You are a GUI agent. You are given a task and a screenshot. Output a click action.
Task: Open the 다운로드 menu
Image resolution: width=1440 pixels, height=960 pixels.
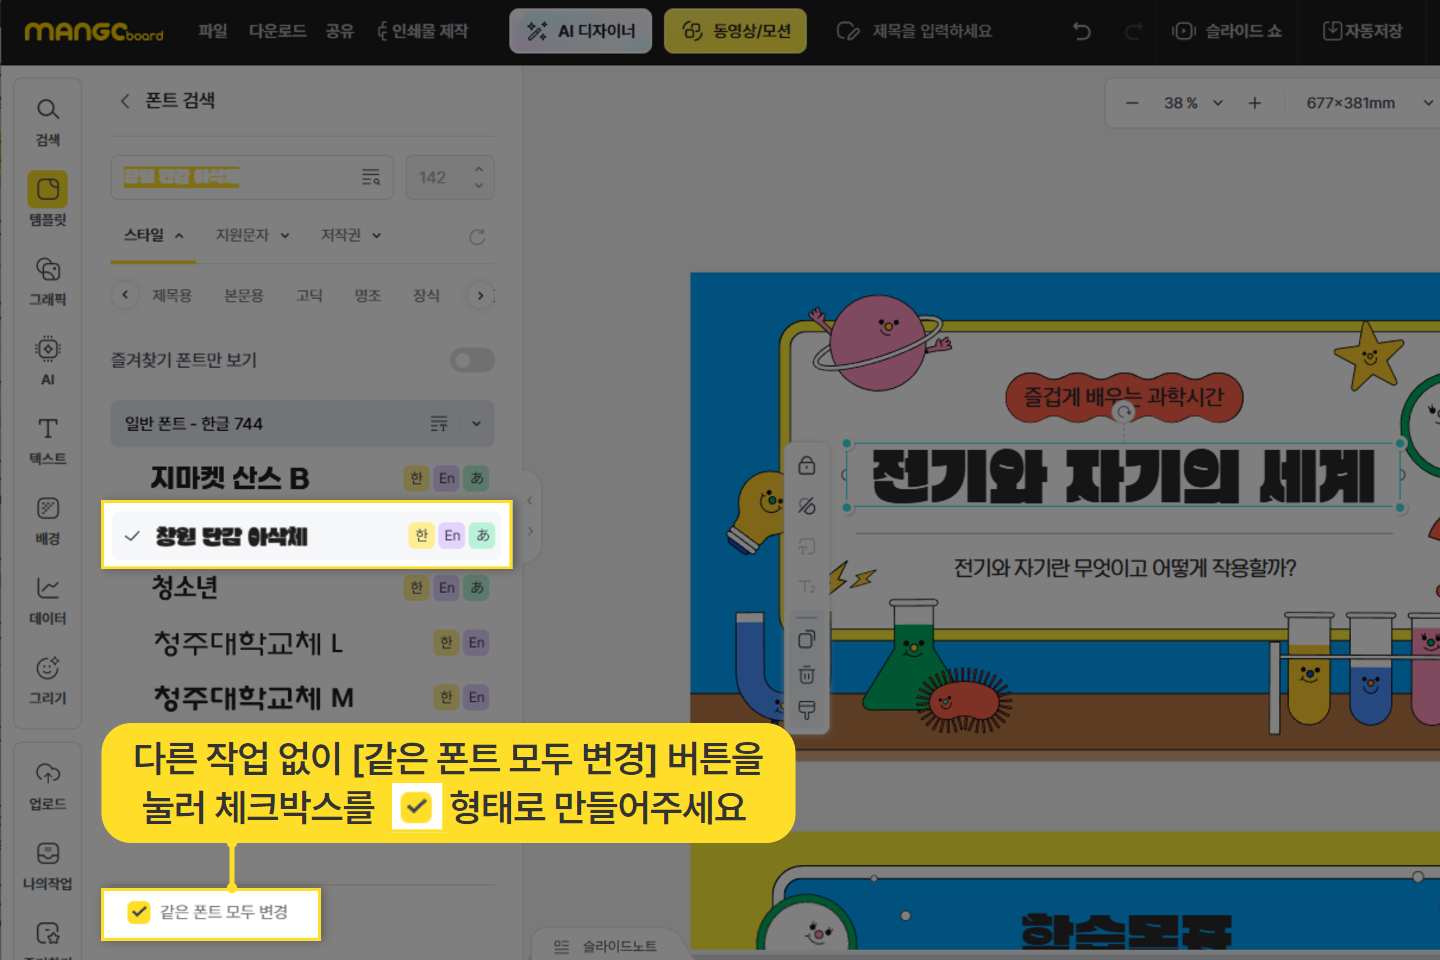[x=277, y=31]
